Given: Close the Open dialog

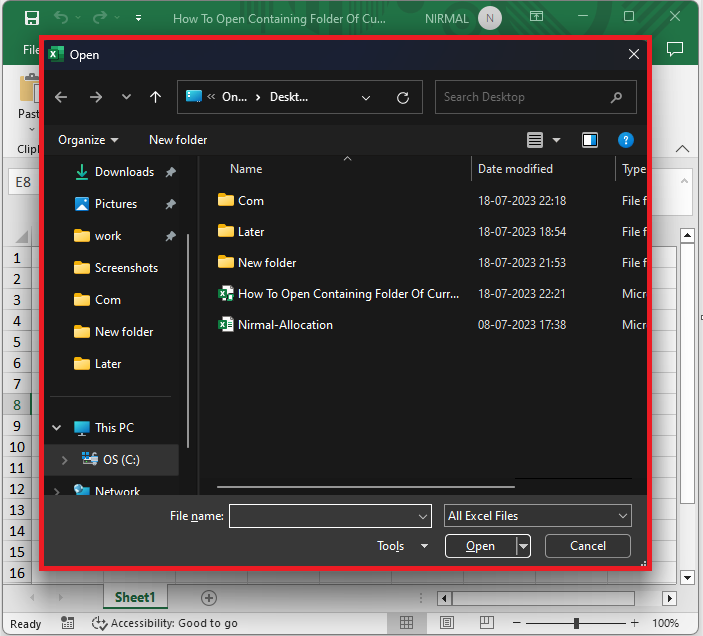Looking at the screenshot, I should click(x=634, y=55).
